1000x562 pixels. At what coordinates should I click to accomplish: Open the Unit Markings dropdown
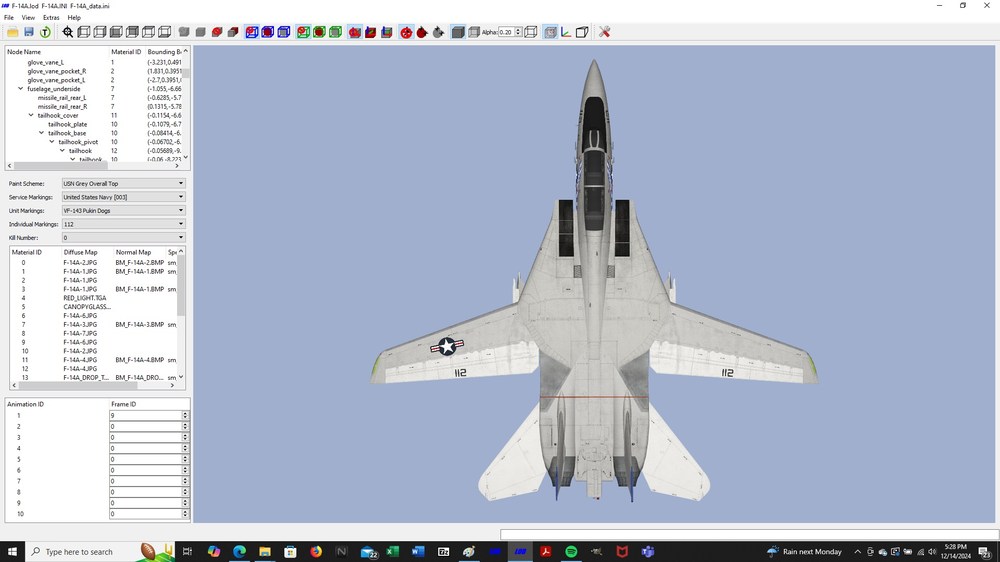coord(123,211)
